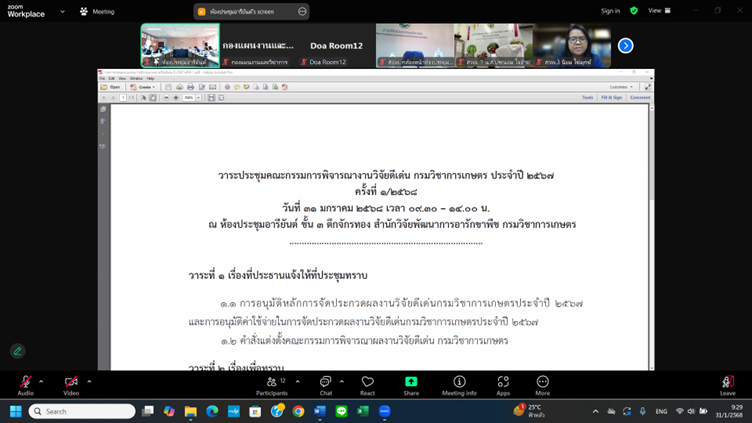The image size is (752, 423).
Task: Click the page number input field
Action: tap(123, 98)
